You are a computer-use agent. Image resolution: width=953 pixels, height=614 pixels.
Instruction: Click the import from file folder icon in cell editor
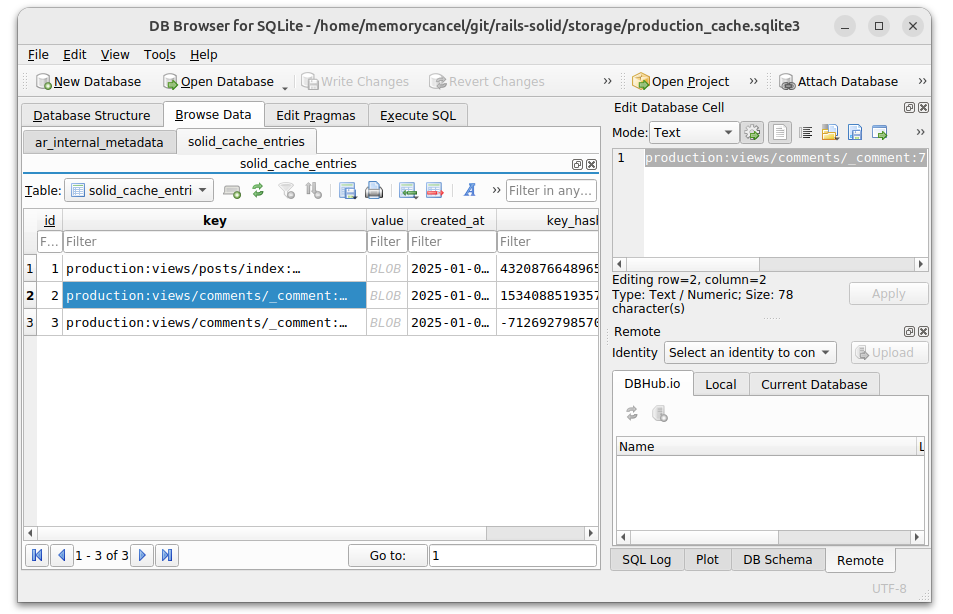830,133
